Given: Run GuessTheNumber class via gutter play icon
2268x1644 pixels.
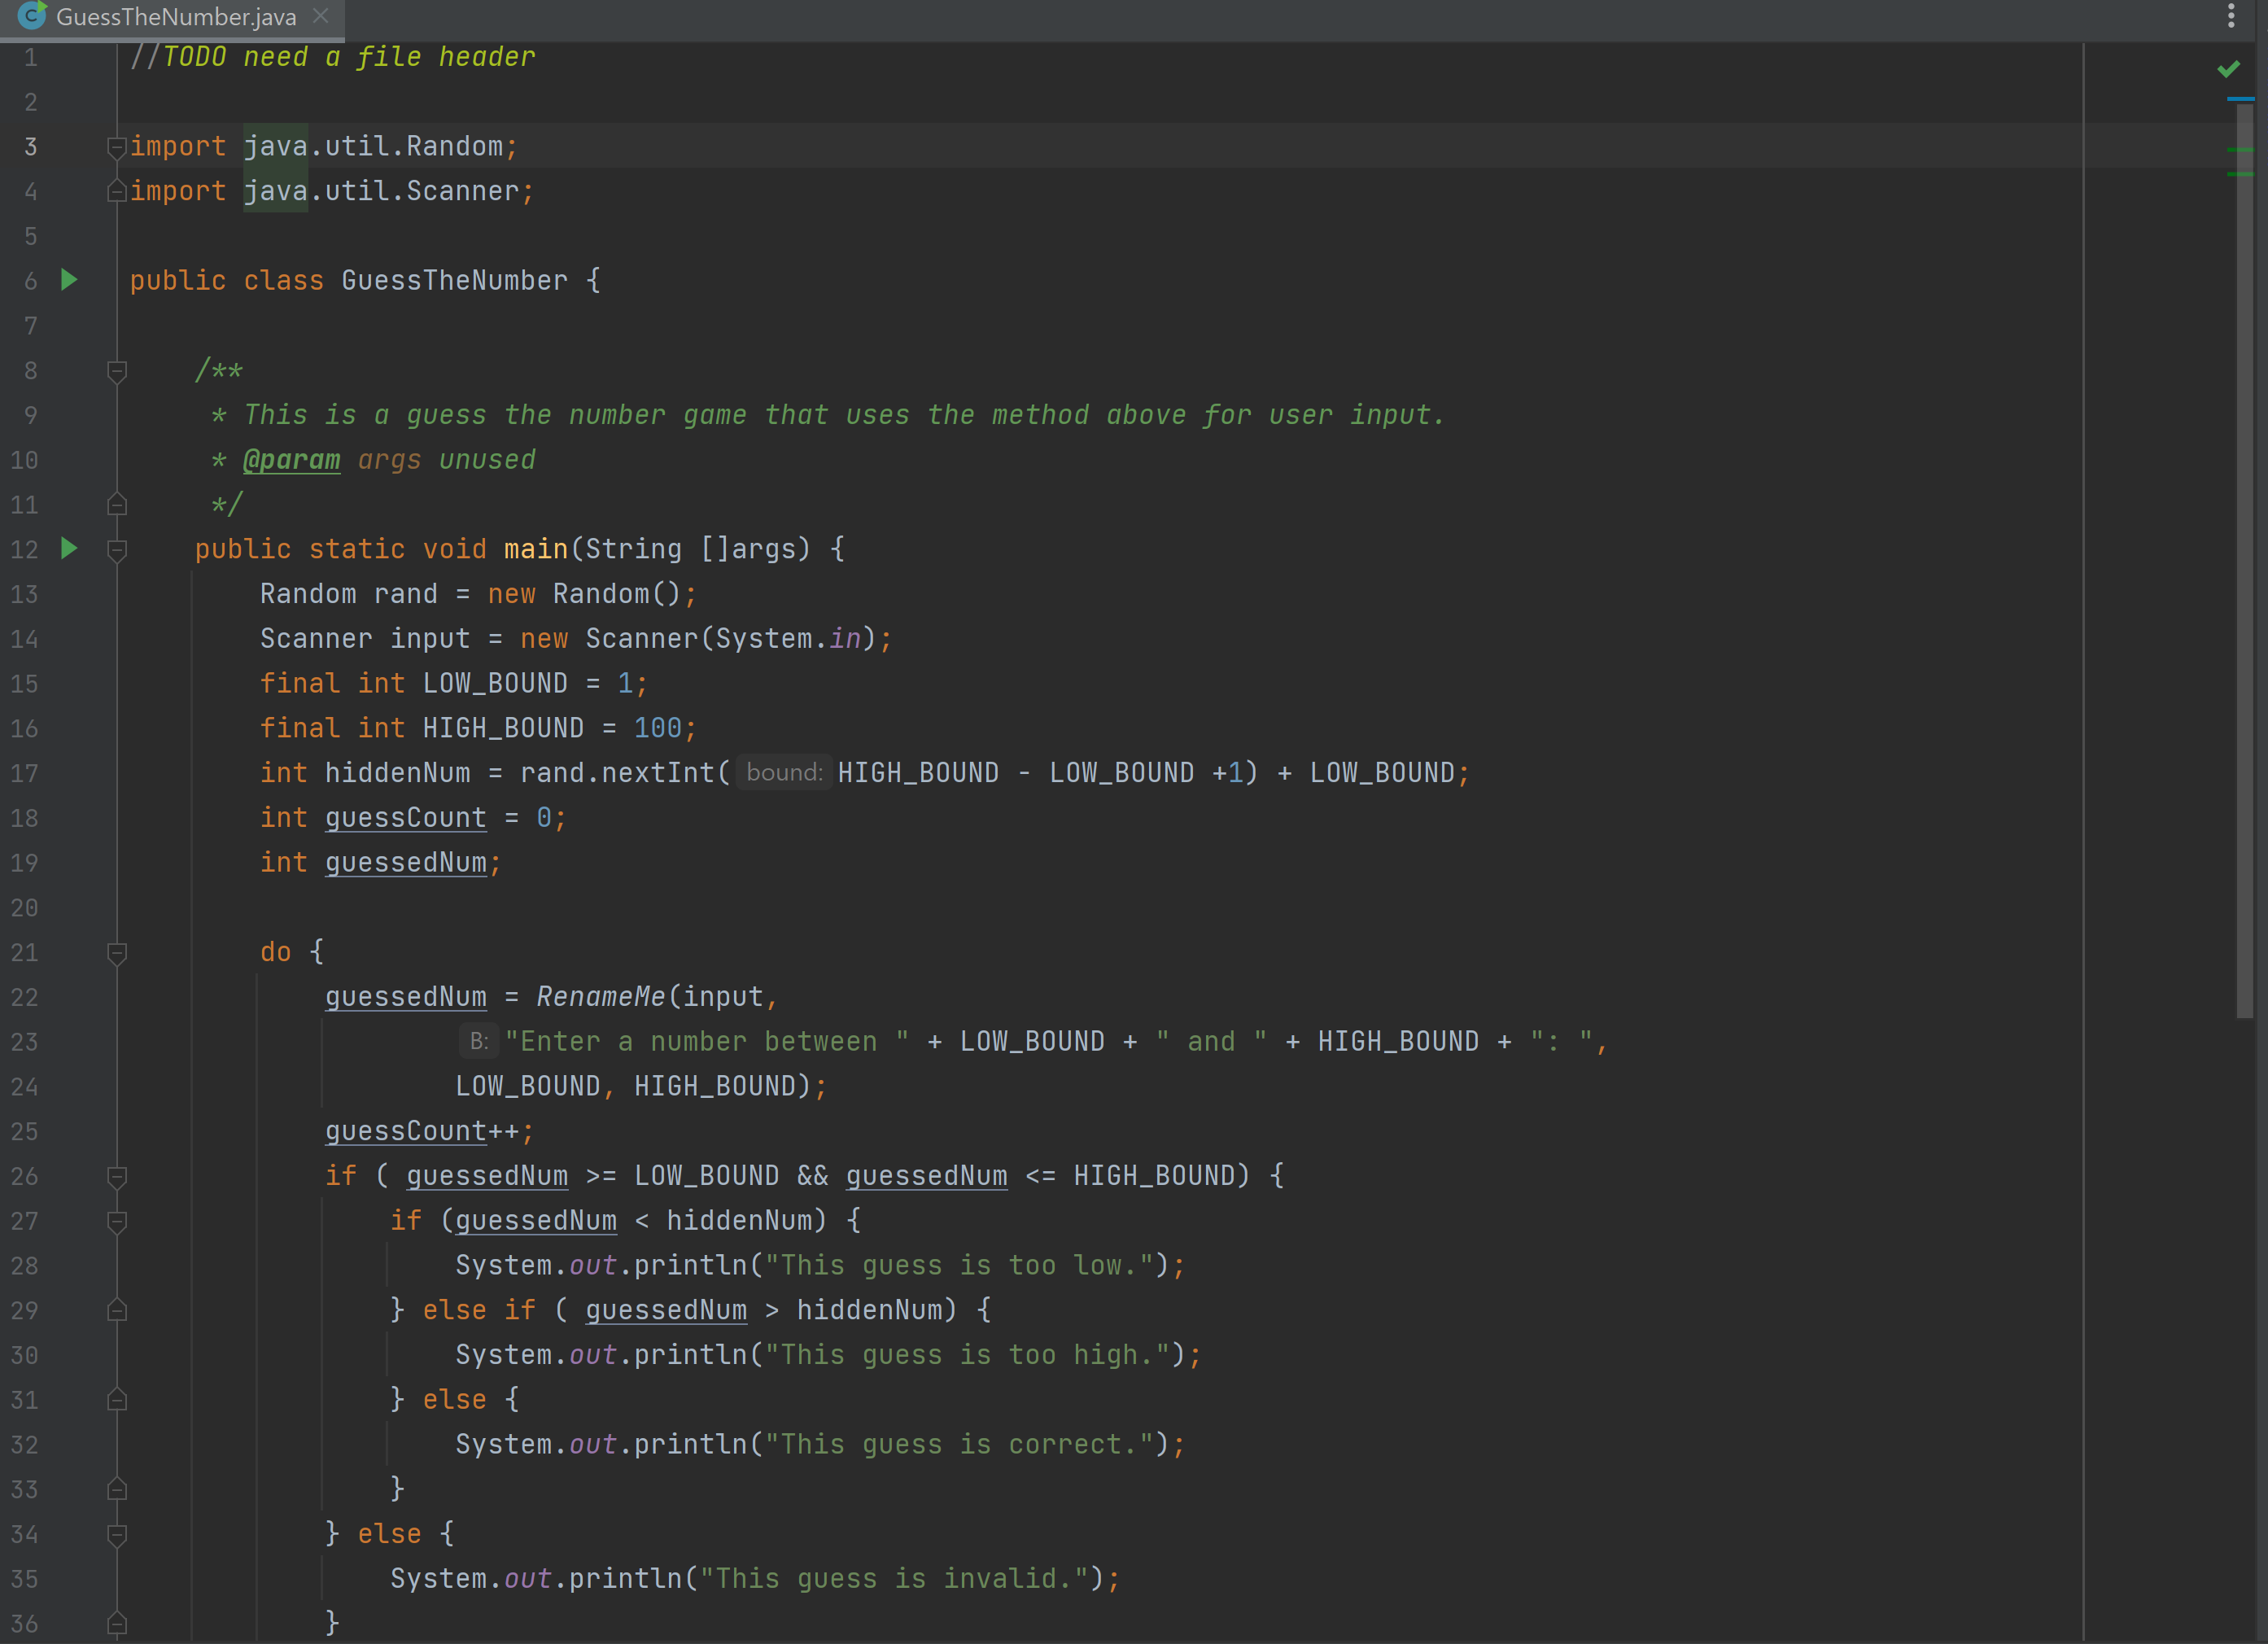Looking at the screenshot, I should tap(69, 281).
